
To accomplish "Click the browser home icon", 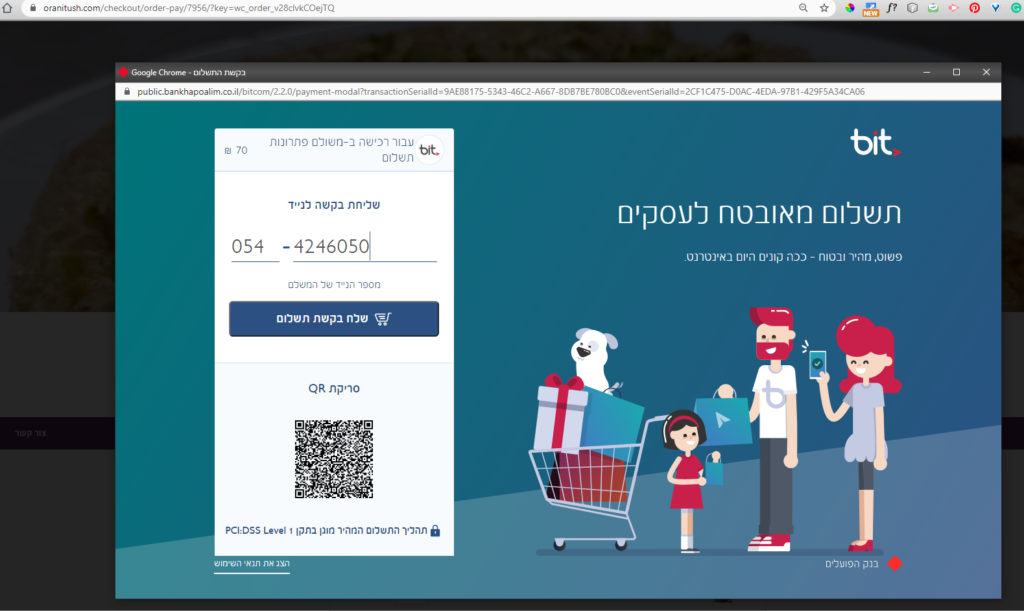I will point(7,8).
